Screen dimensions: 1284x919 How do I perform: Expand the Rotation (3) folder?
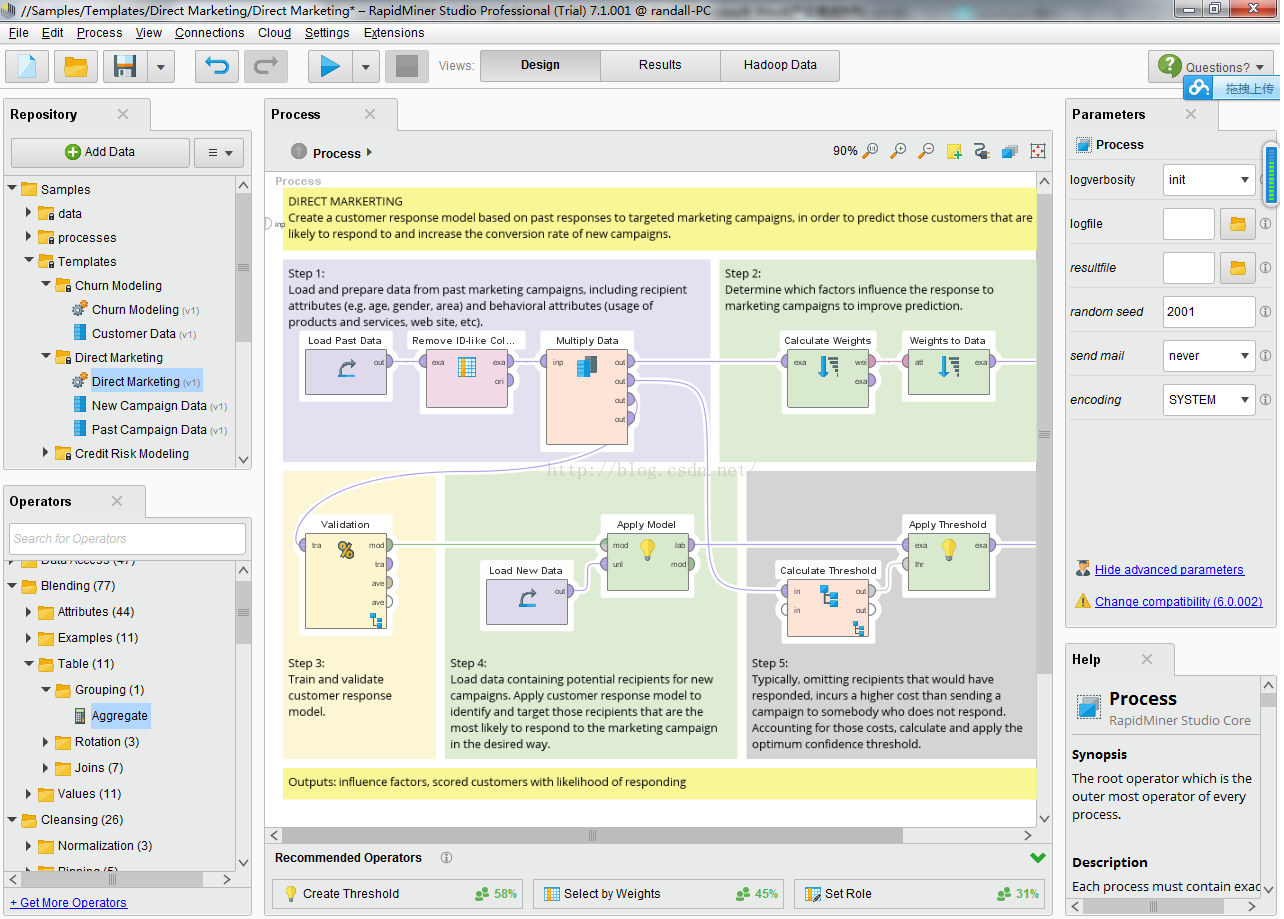point(46,741)
